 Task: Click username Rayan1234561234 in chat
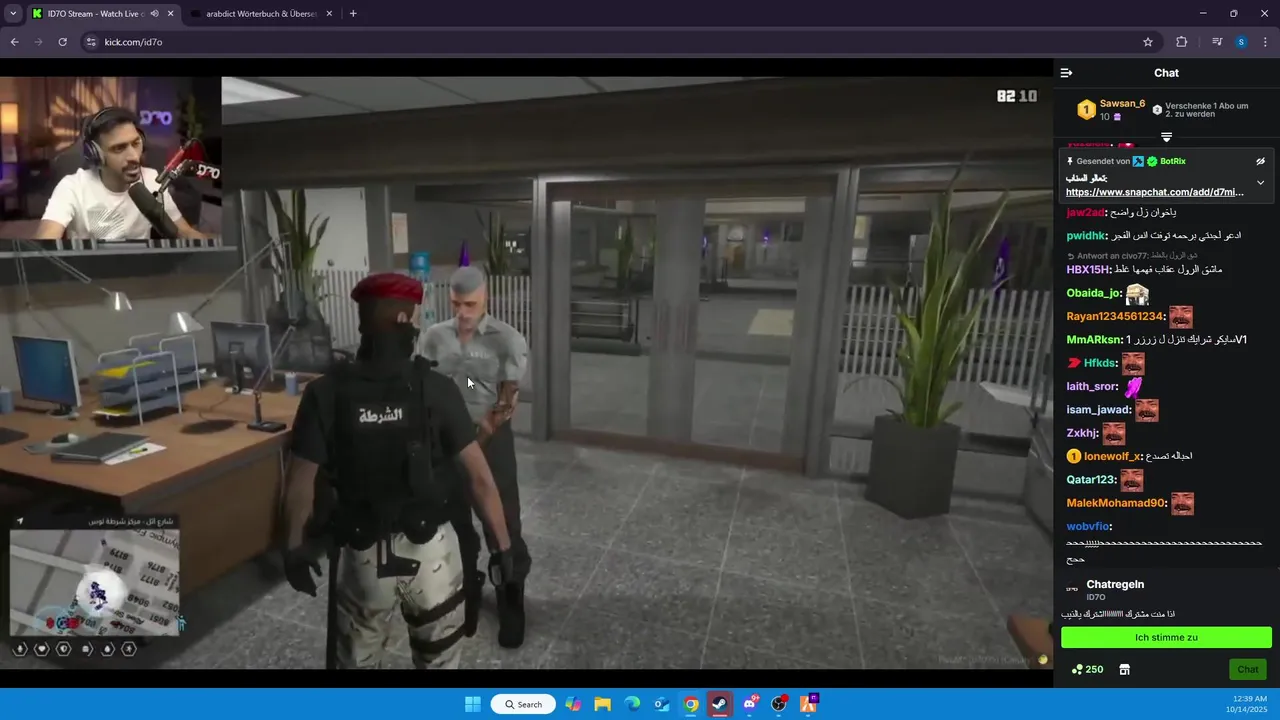coord(1116,316)
